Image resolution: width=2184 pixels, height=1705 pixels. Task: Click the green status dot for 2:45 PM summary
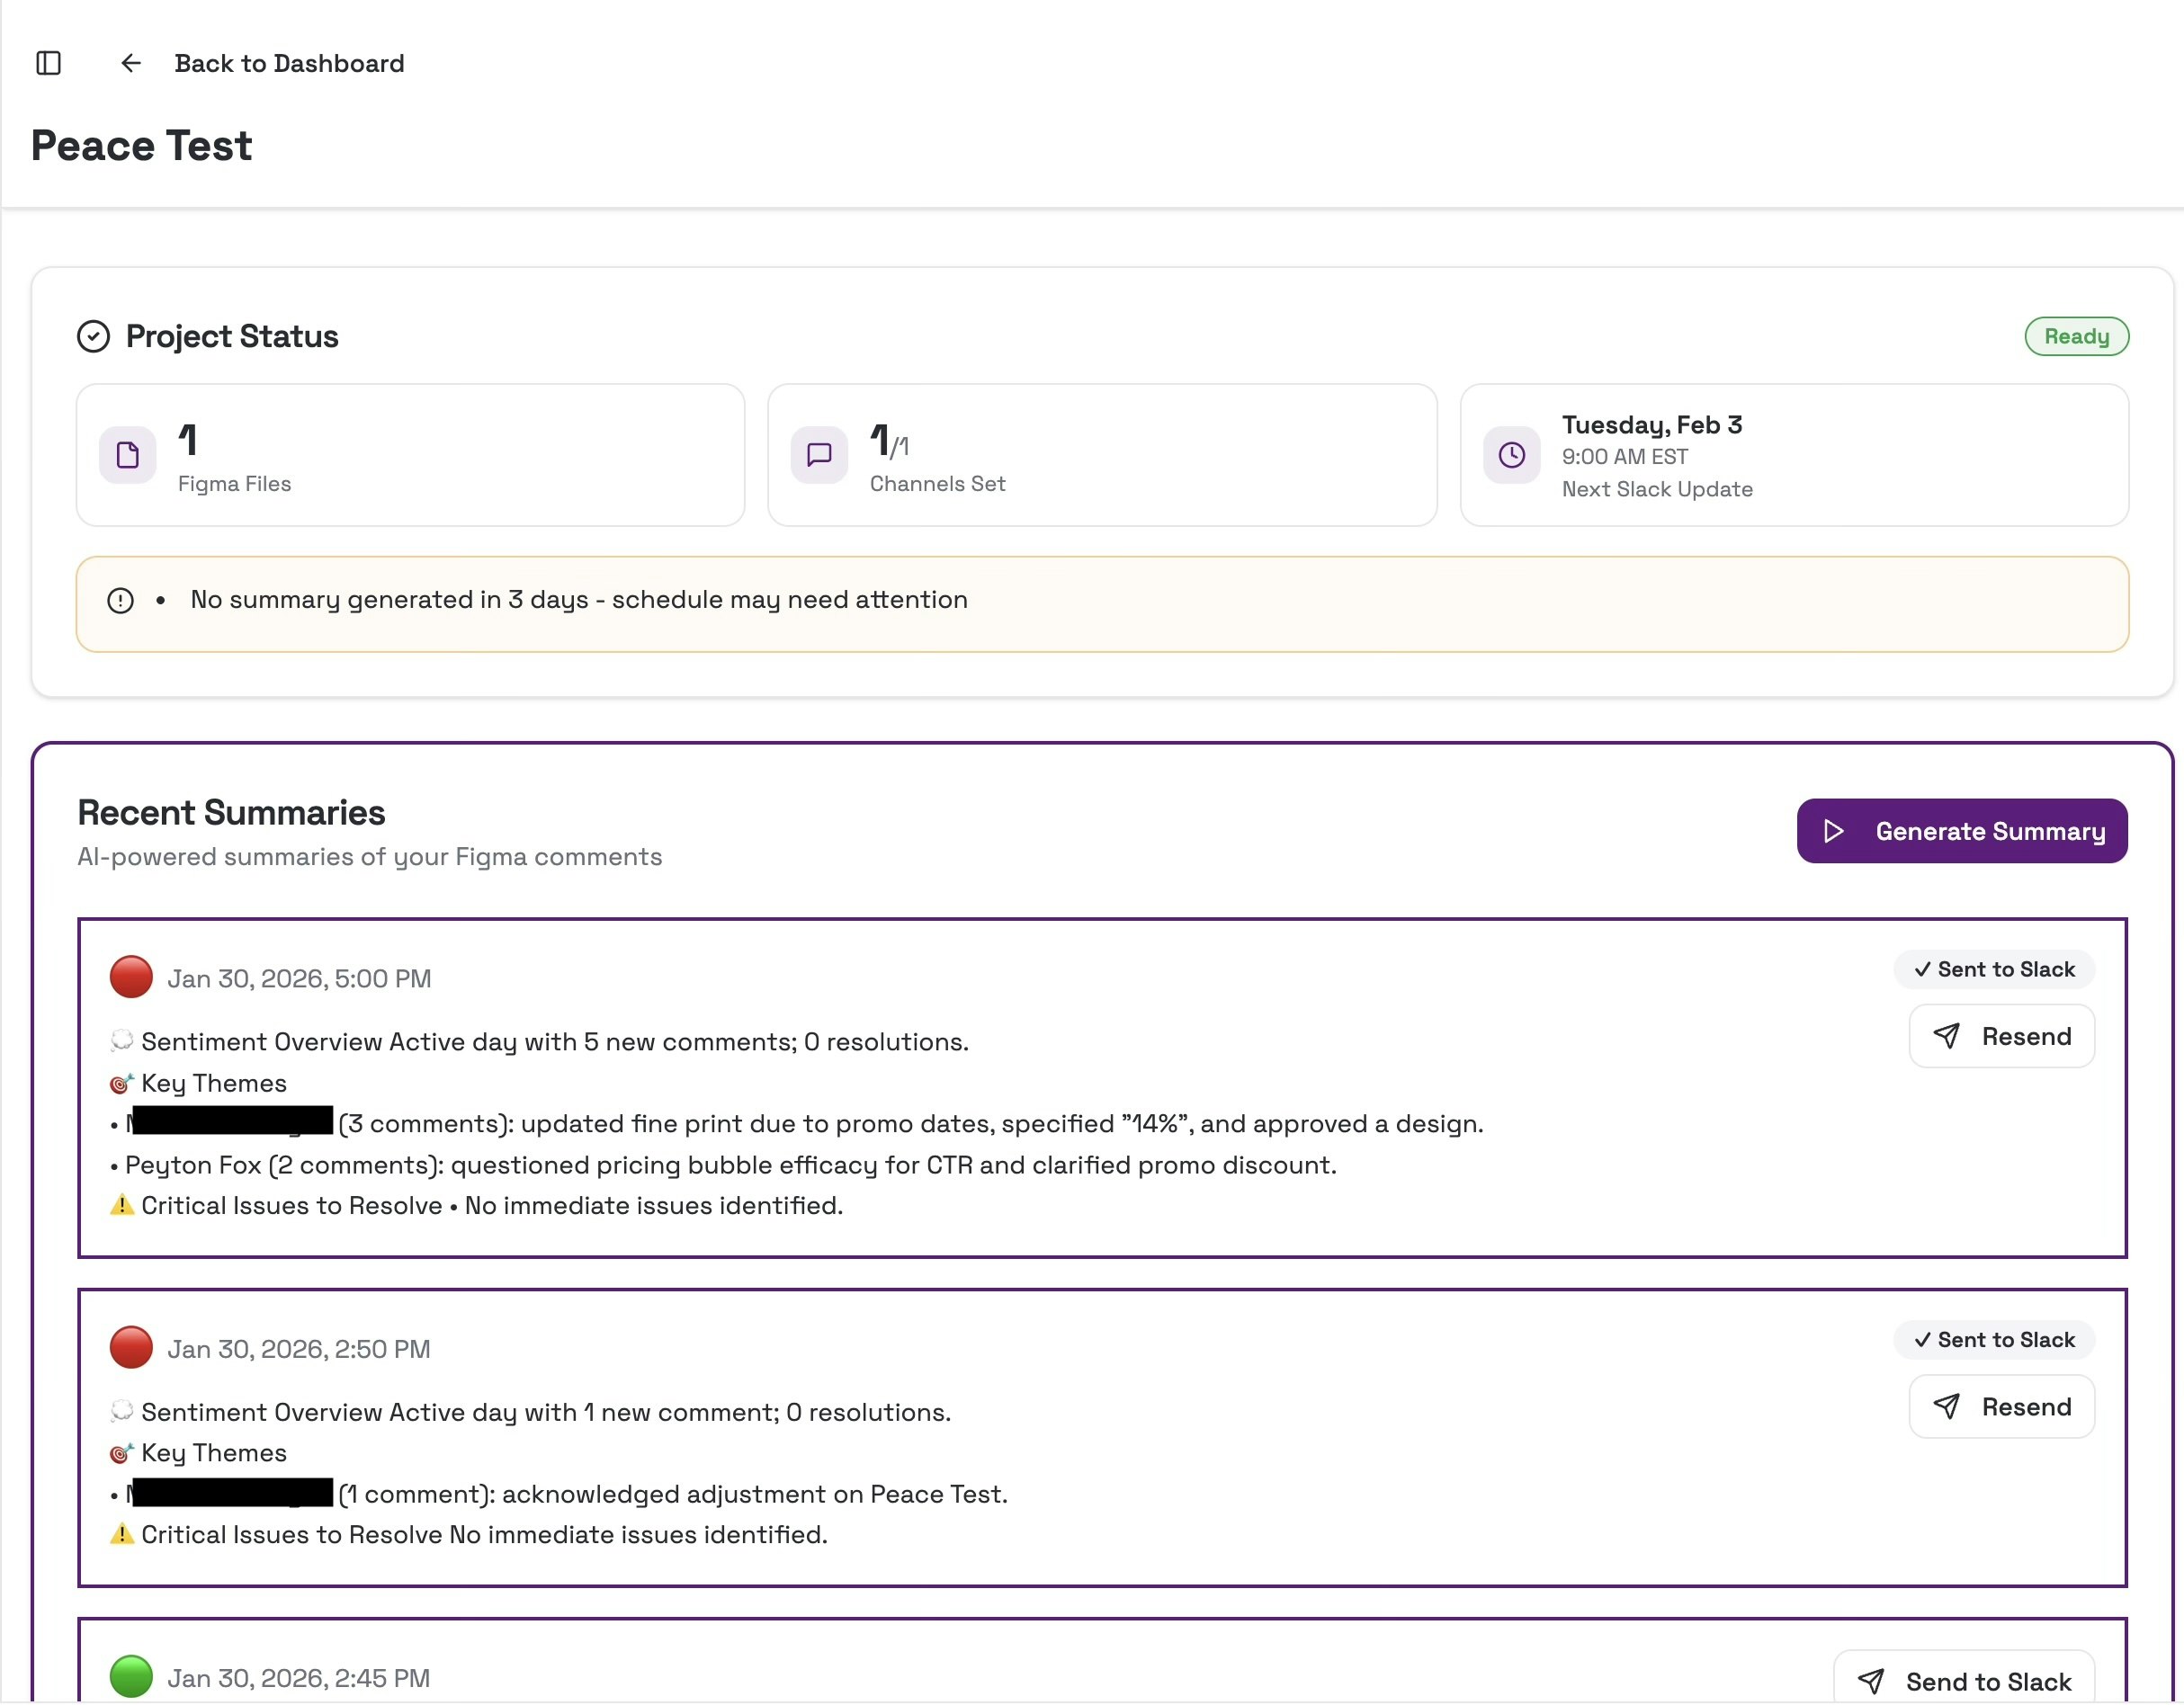pos(131,1676)
